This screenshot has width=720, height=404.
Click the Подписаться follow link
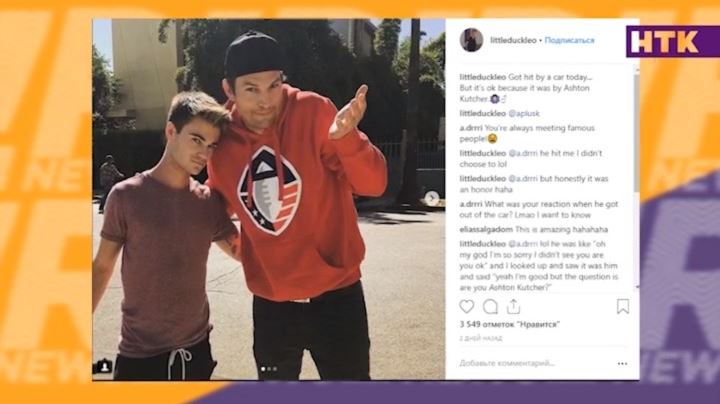click(x=569, y=40)
